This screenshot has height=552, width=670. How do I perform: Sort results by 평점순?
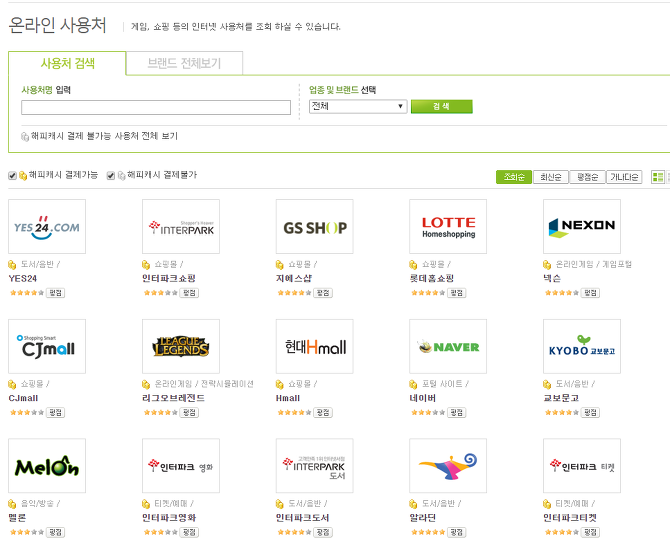(x=588, y=177)
